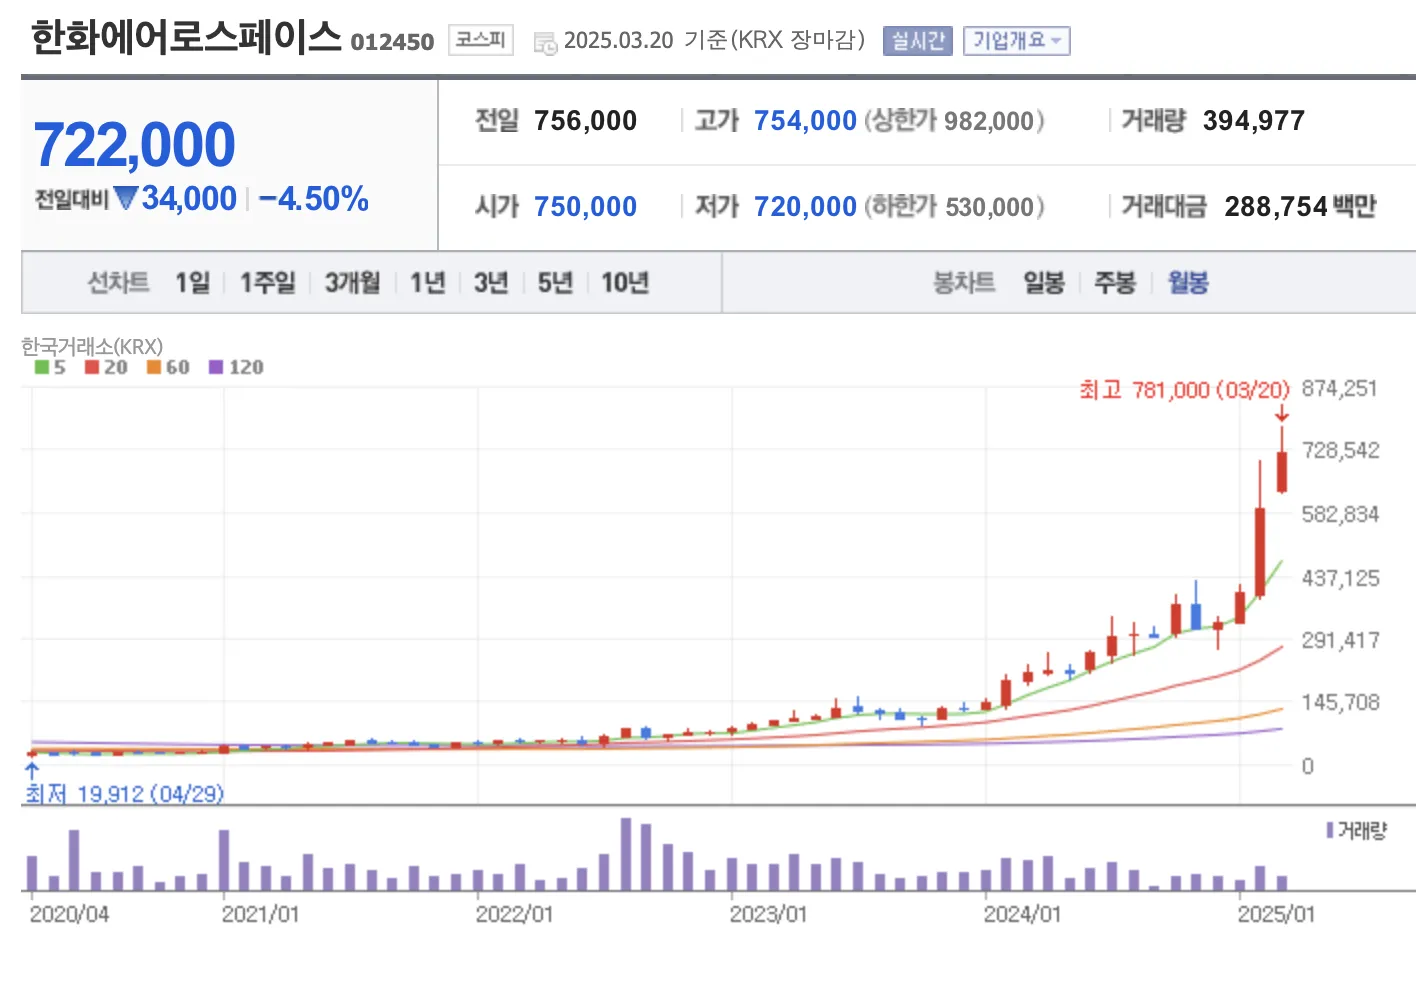
Task: Click the 한화에어로스페이스 stock name
Action: click(x=186, y=37)
